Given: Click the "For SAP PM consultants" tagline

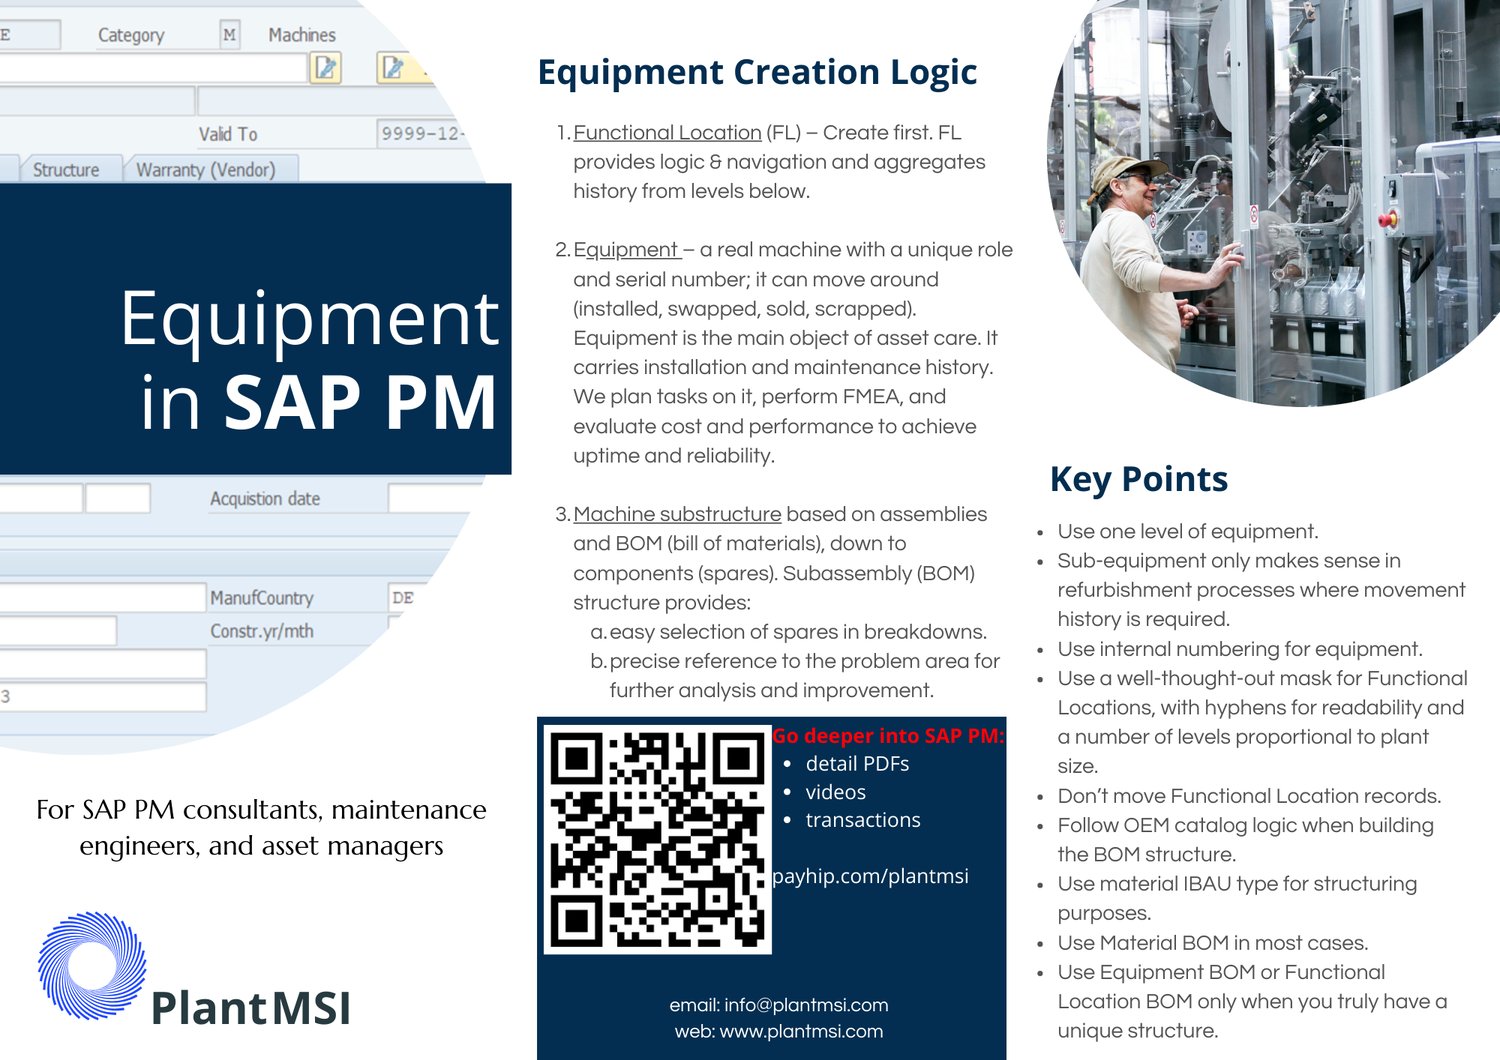Looking at the screenshot, I should (x=261, y=827).
